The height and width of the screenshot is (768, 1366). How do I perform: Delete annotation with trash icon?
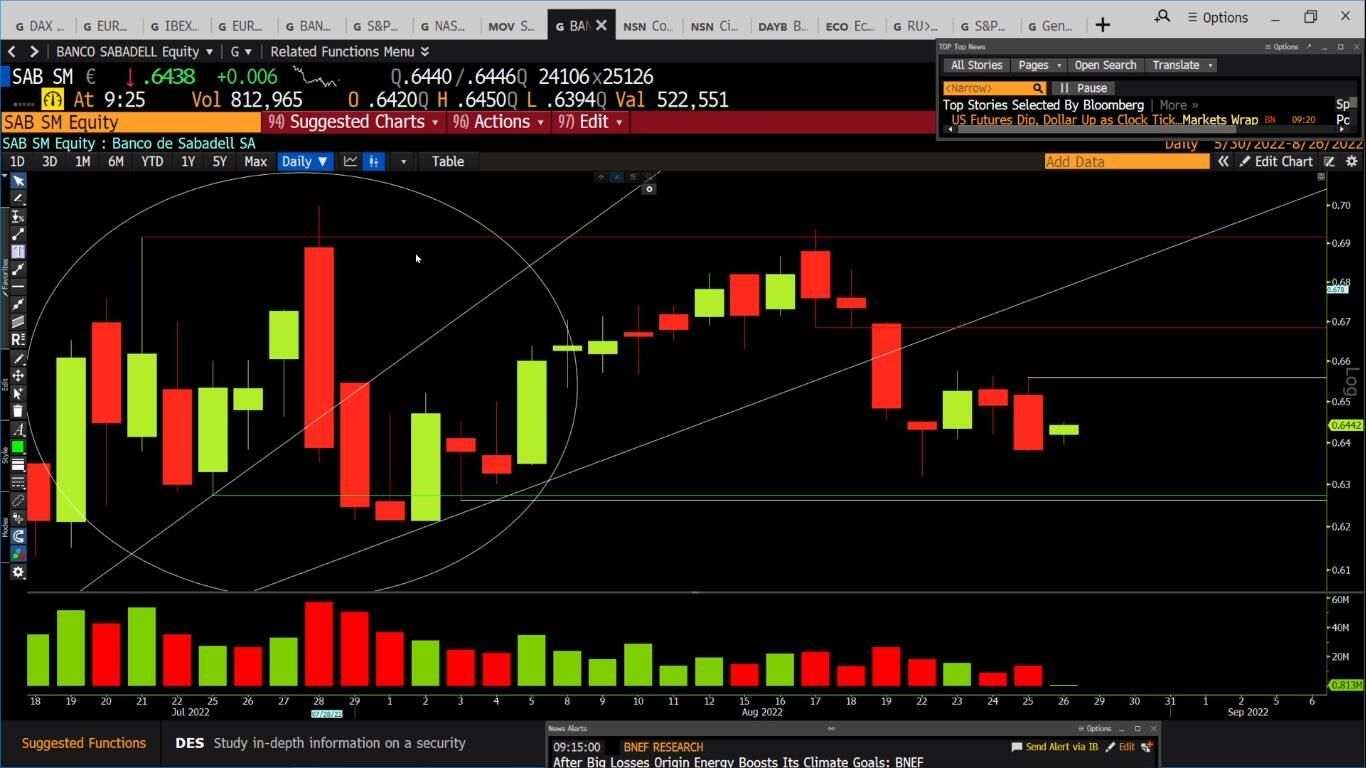pos(18,411)
